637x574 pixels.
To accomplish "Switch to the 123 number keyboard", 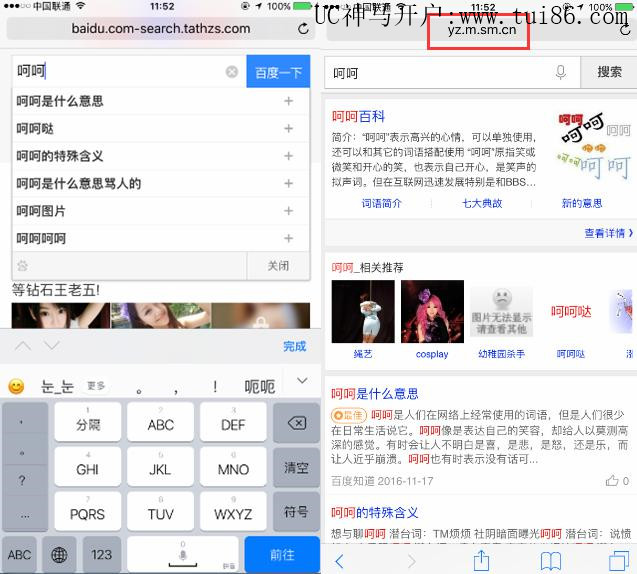I will 102,555.
